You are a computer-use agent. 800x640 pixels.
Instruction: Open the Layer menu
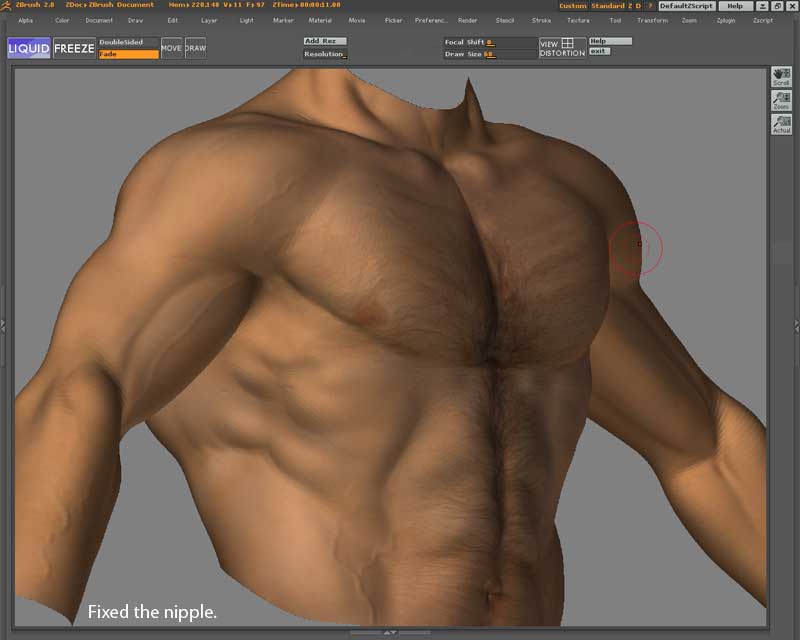(209, 20)
